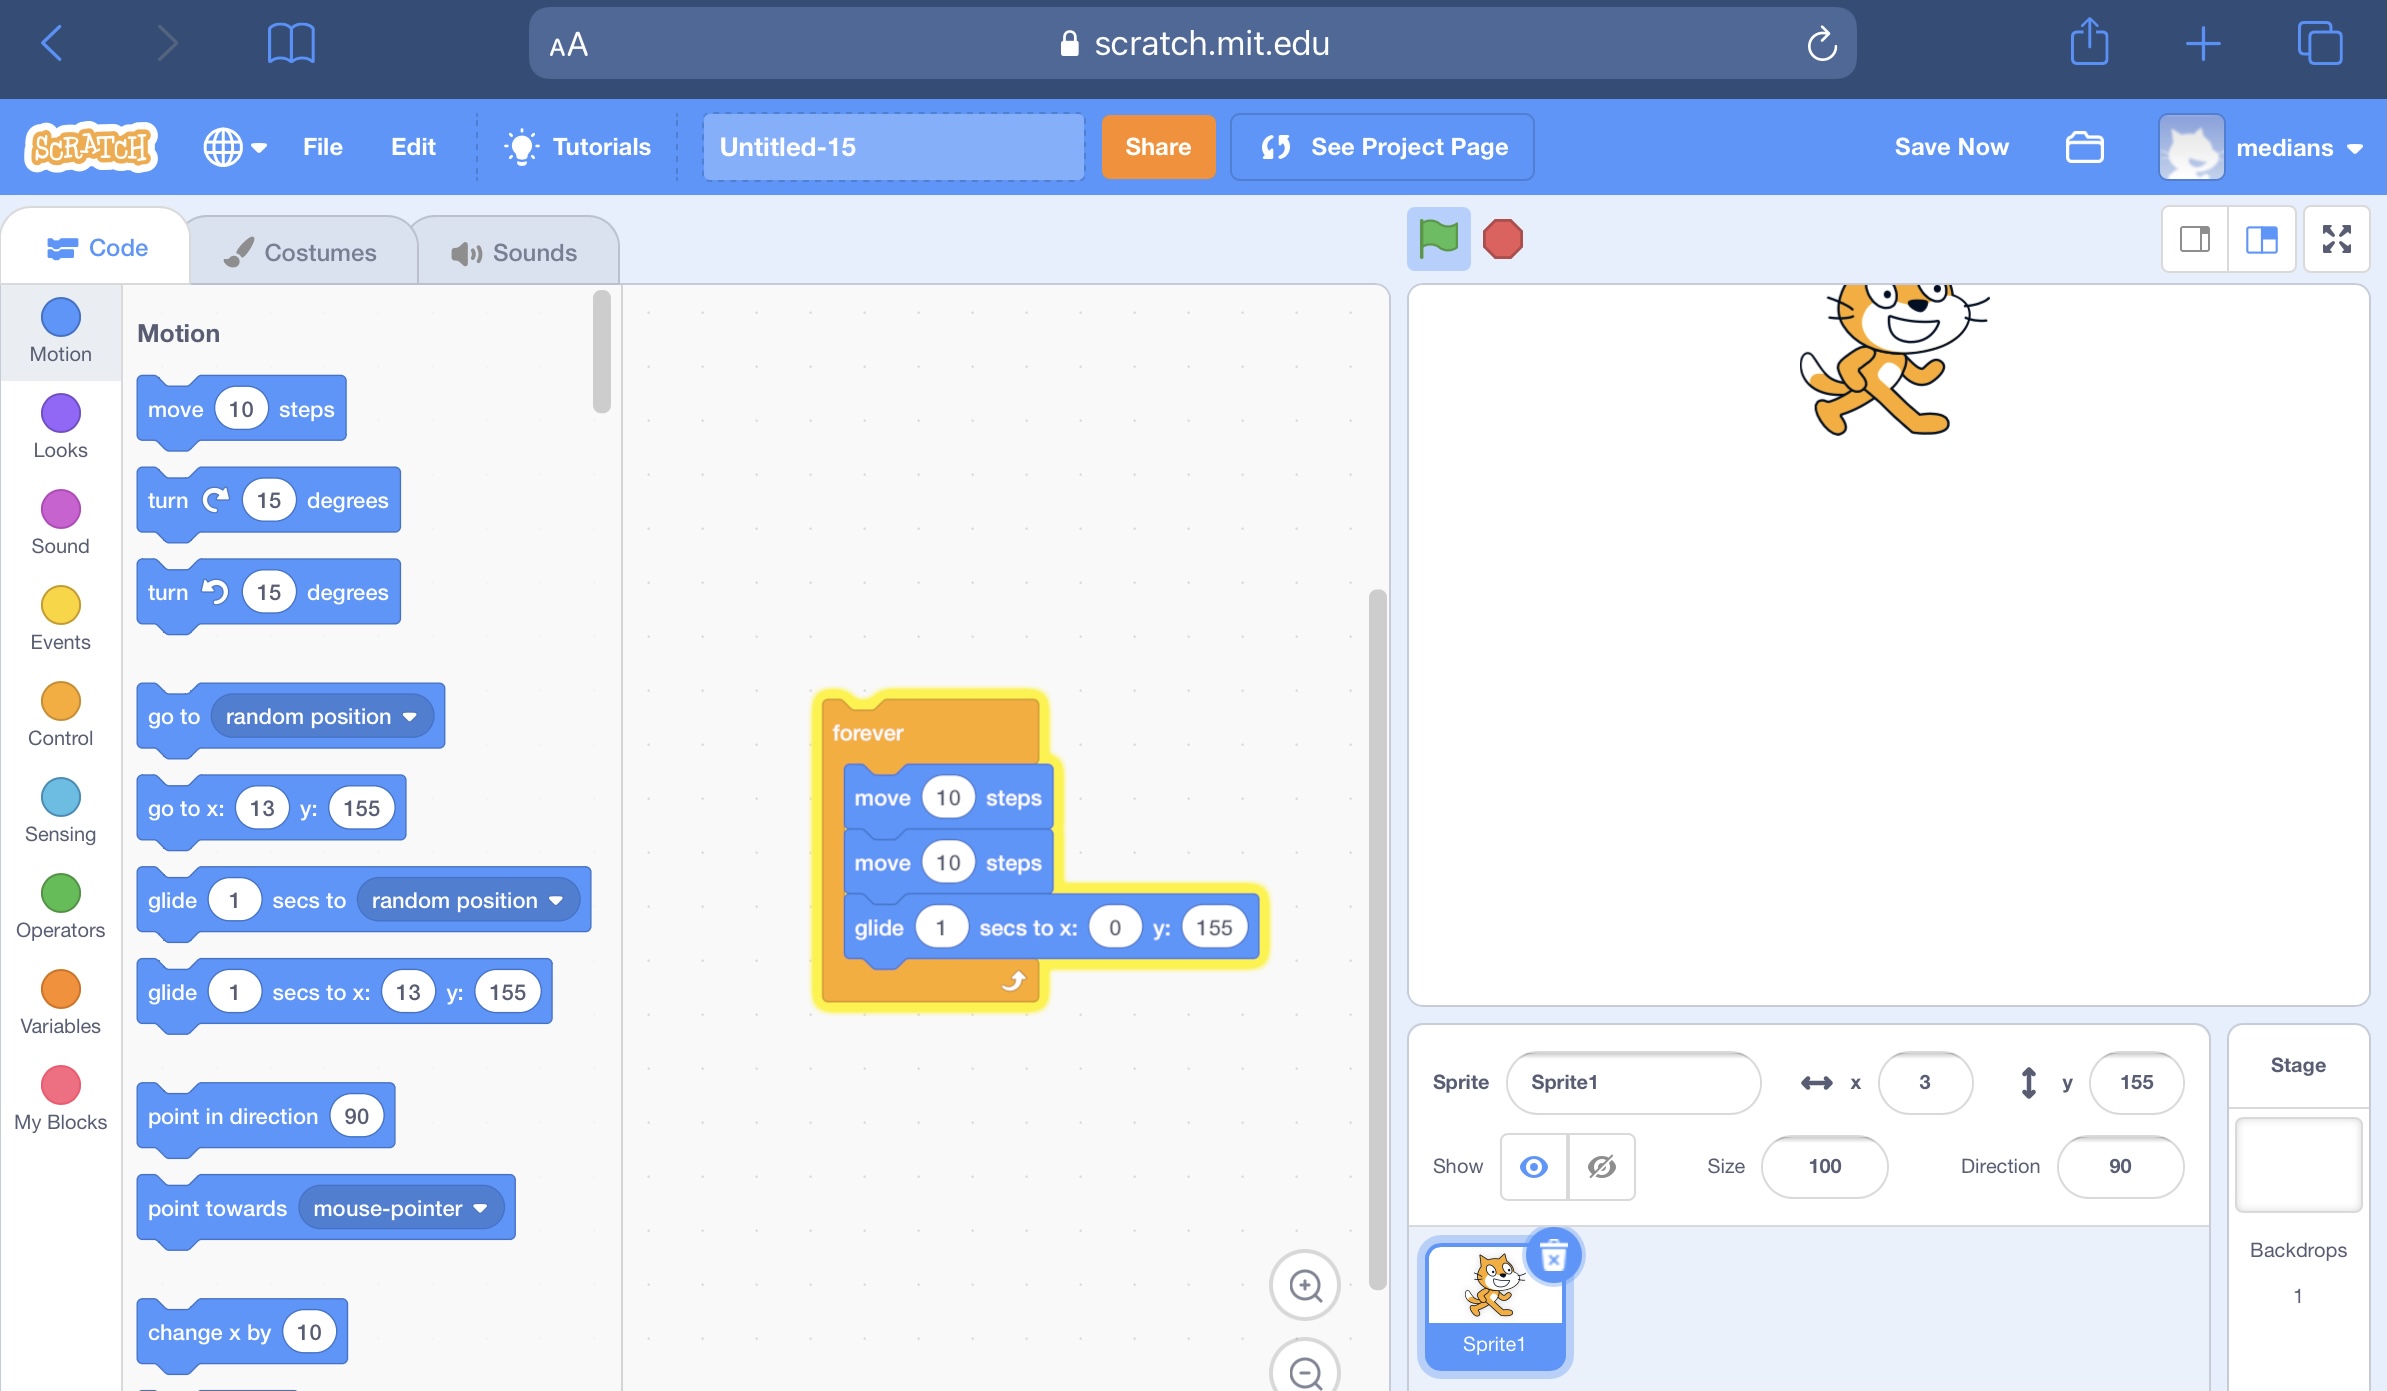The width and height of the screenshot is (2387, 1391).
Task: Click the green flag to run
Action: (x=1438, y=239)
